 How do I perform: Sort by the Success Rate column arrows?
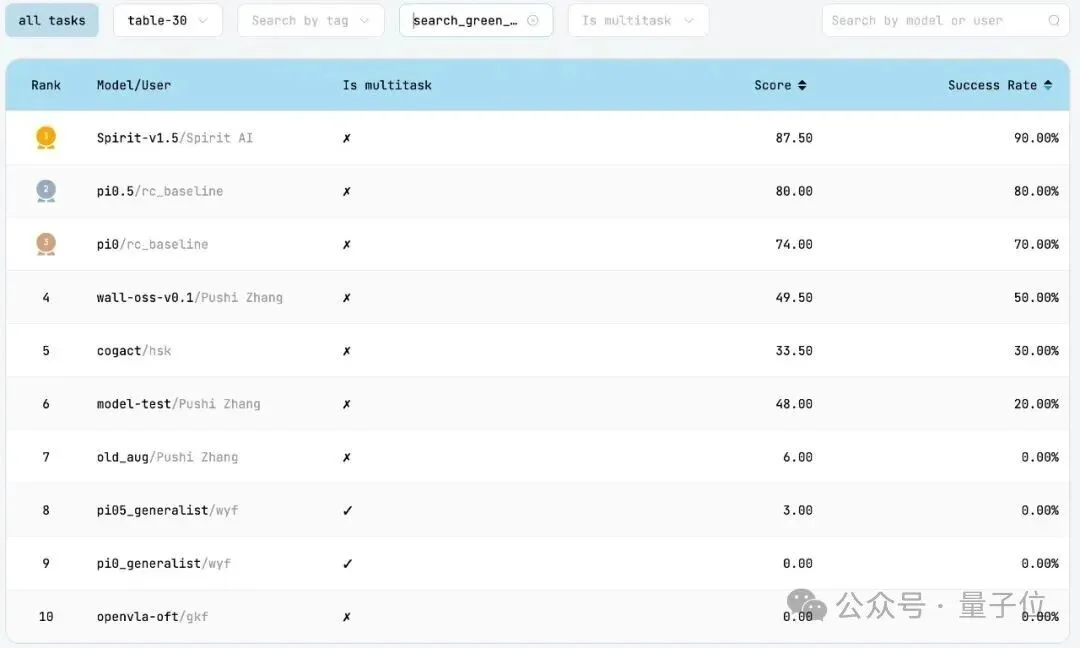click(x=1049, y=85)
